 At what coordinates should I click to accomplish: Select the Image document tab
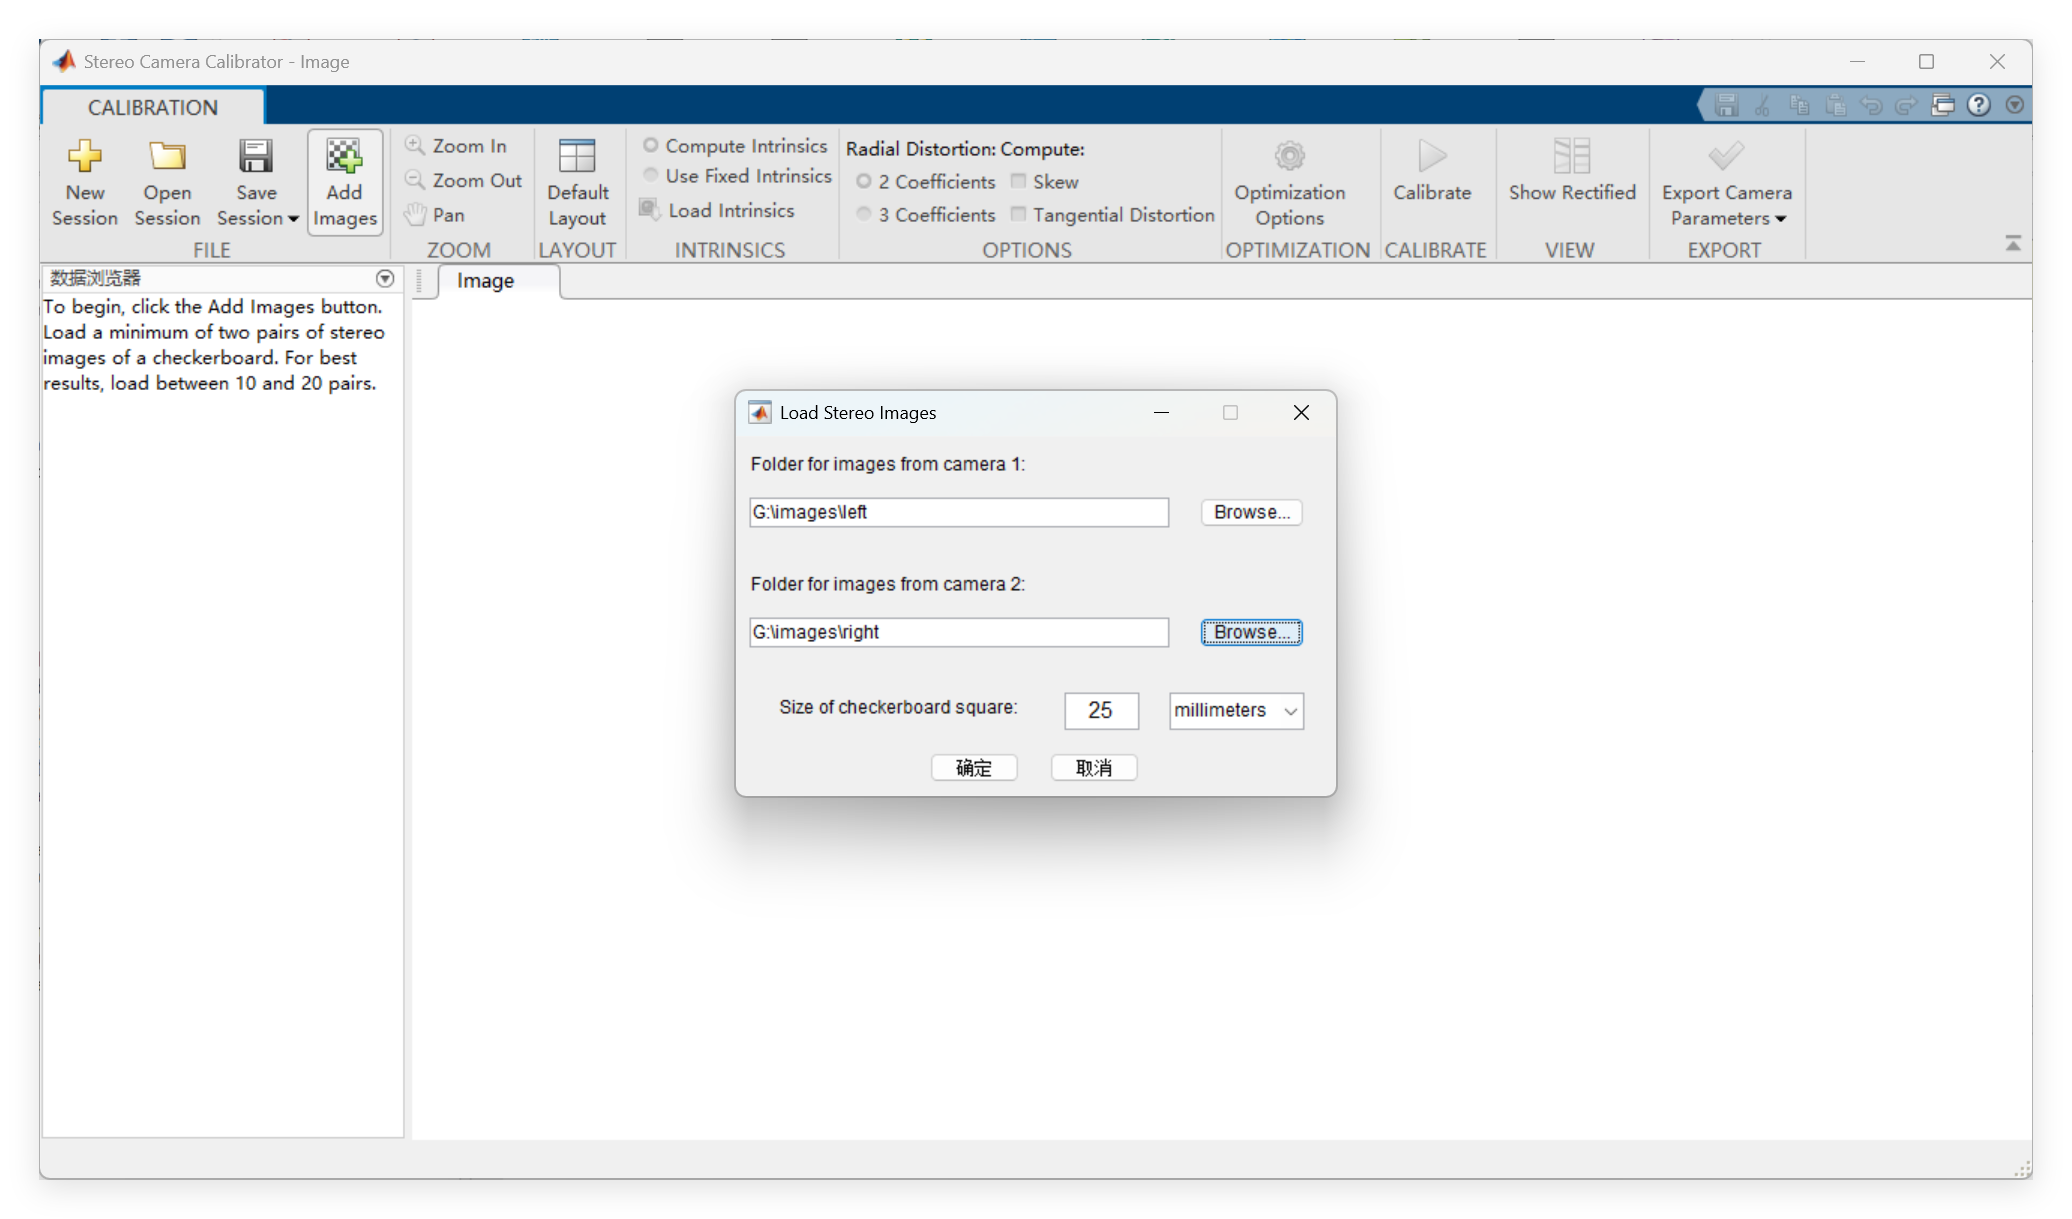pos(485,281)
